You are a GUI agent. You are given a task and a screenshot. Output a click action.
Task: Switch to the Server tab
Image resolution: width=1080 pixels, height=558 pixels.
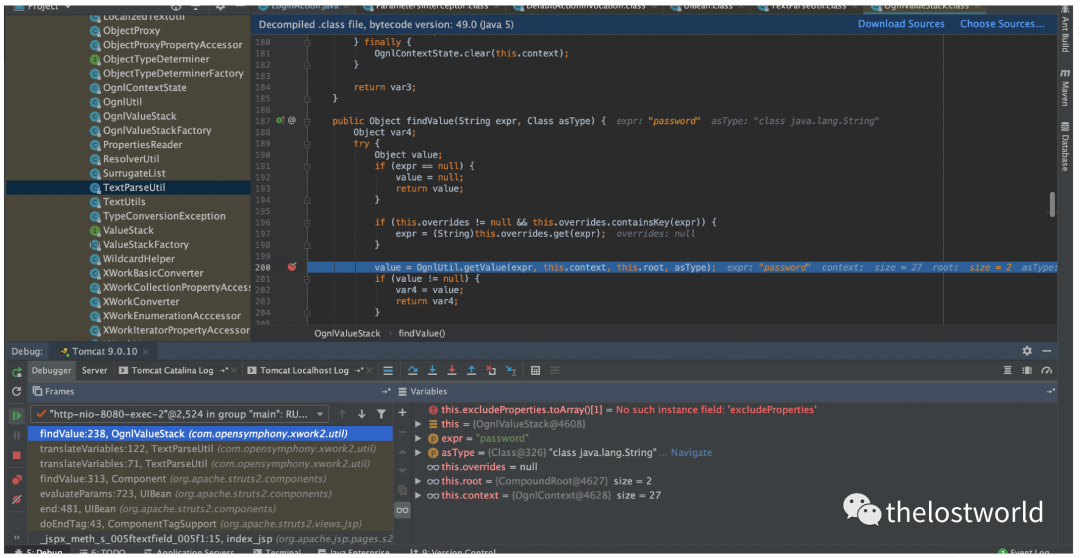[x=94, y=371]
